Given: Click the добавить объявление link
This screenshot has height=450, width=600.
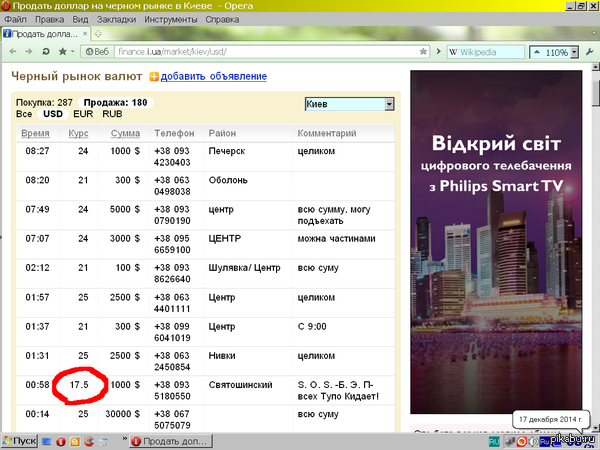Looking at the screenshot, I should pos(213,76).
